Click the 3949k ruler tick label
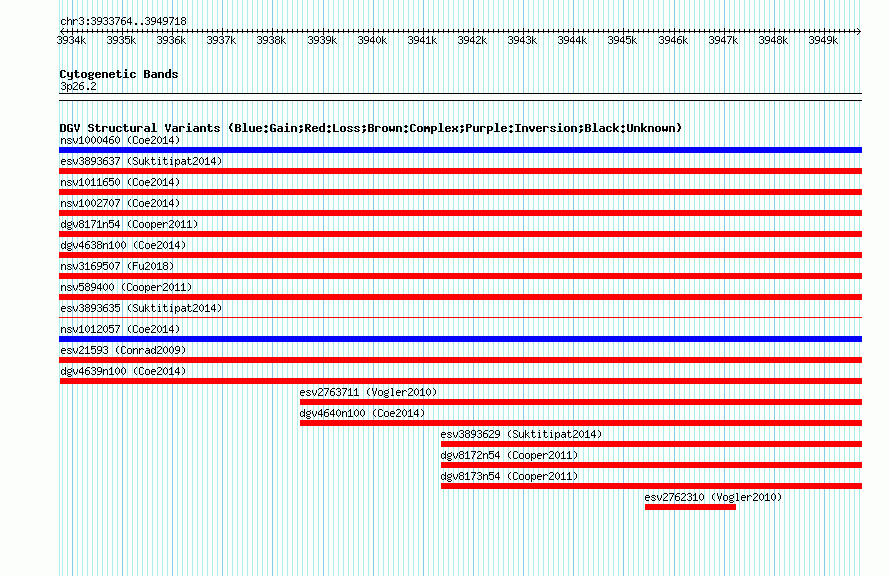Screen dimensions: 890x576 pos(823,40)
